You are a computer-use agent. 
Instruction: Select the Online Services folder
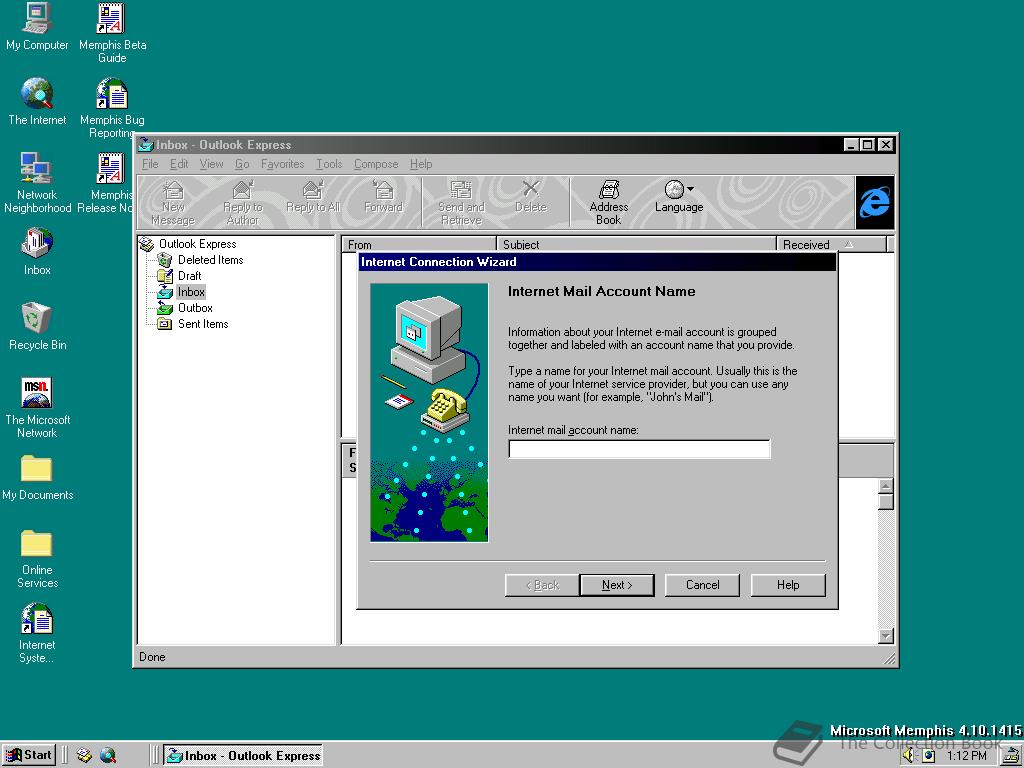pyautogui.click(x=37, y=559)
